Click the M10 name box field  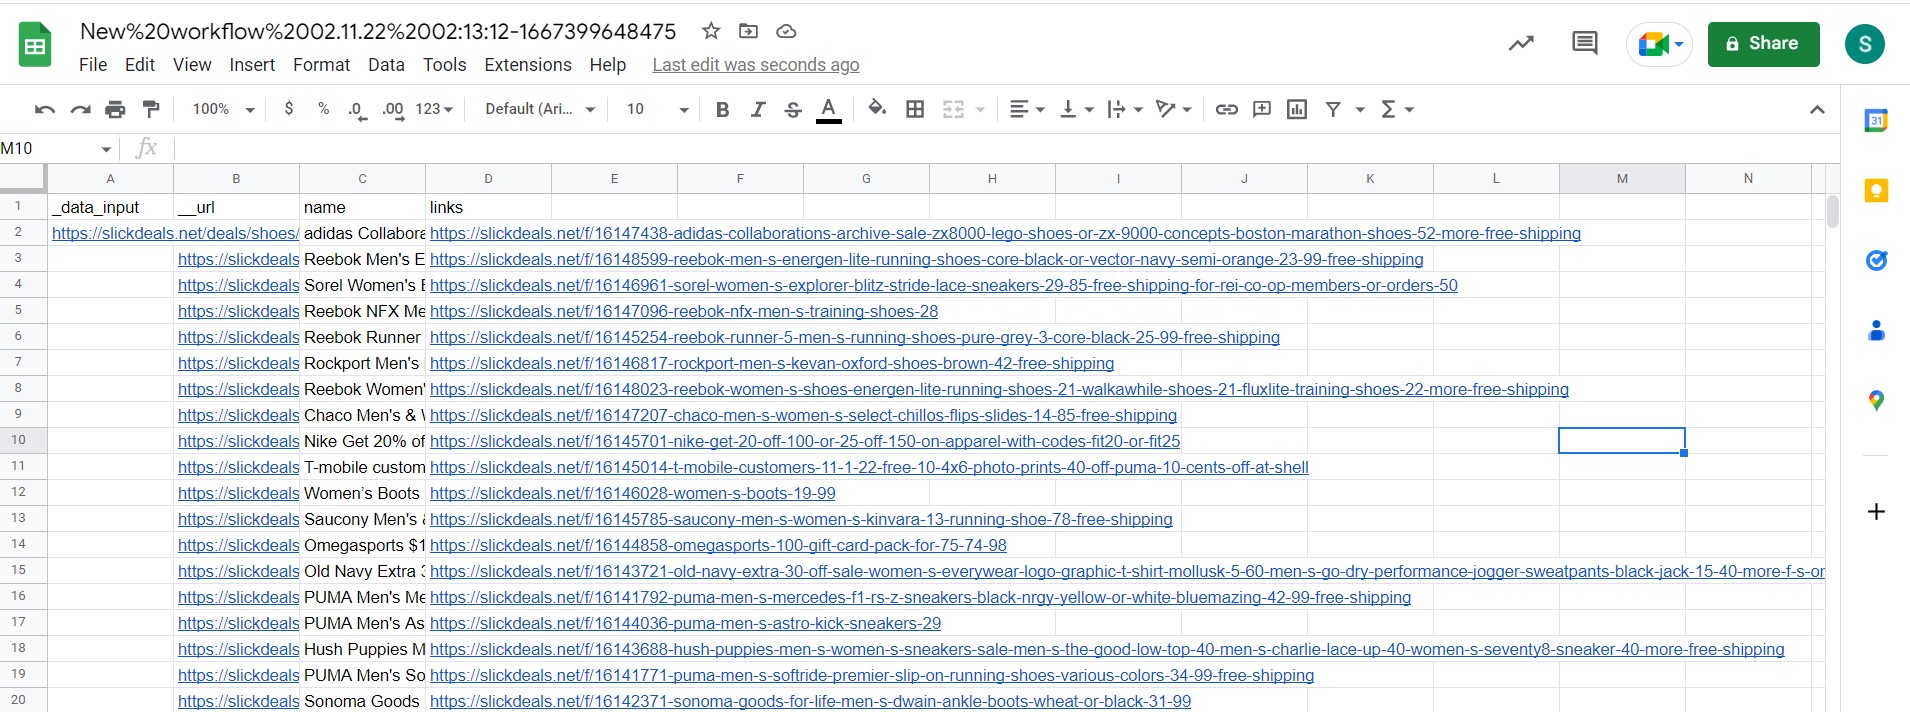click(50, 148)
